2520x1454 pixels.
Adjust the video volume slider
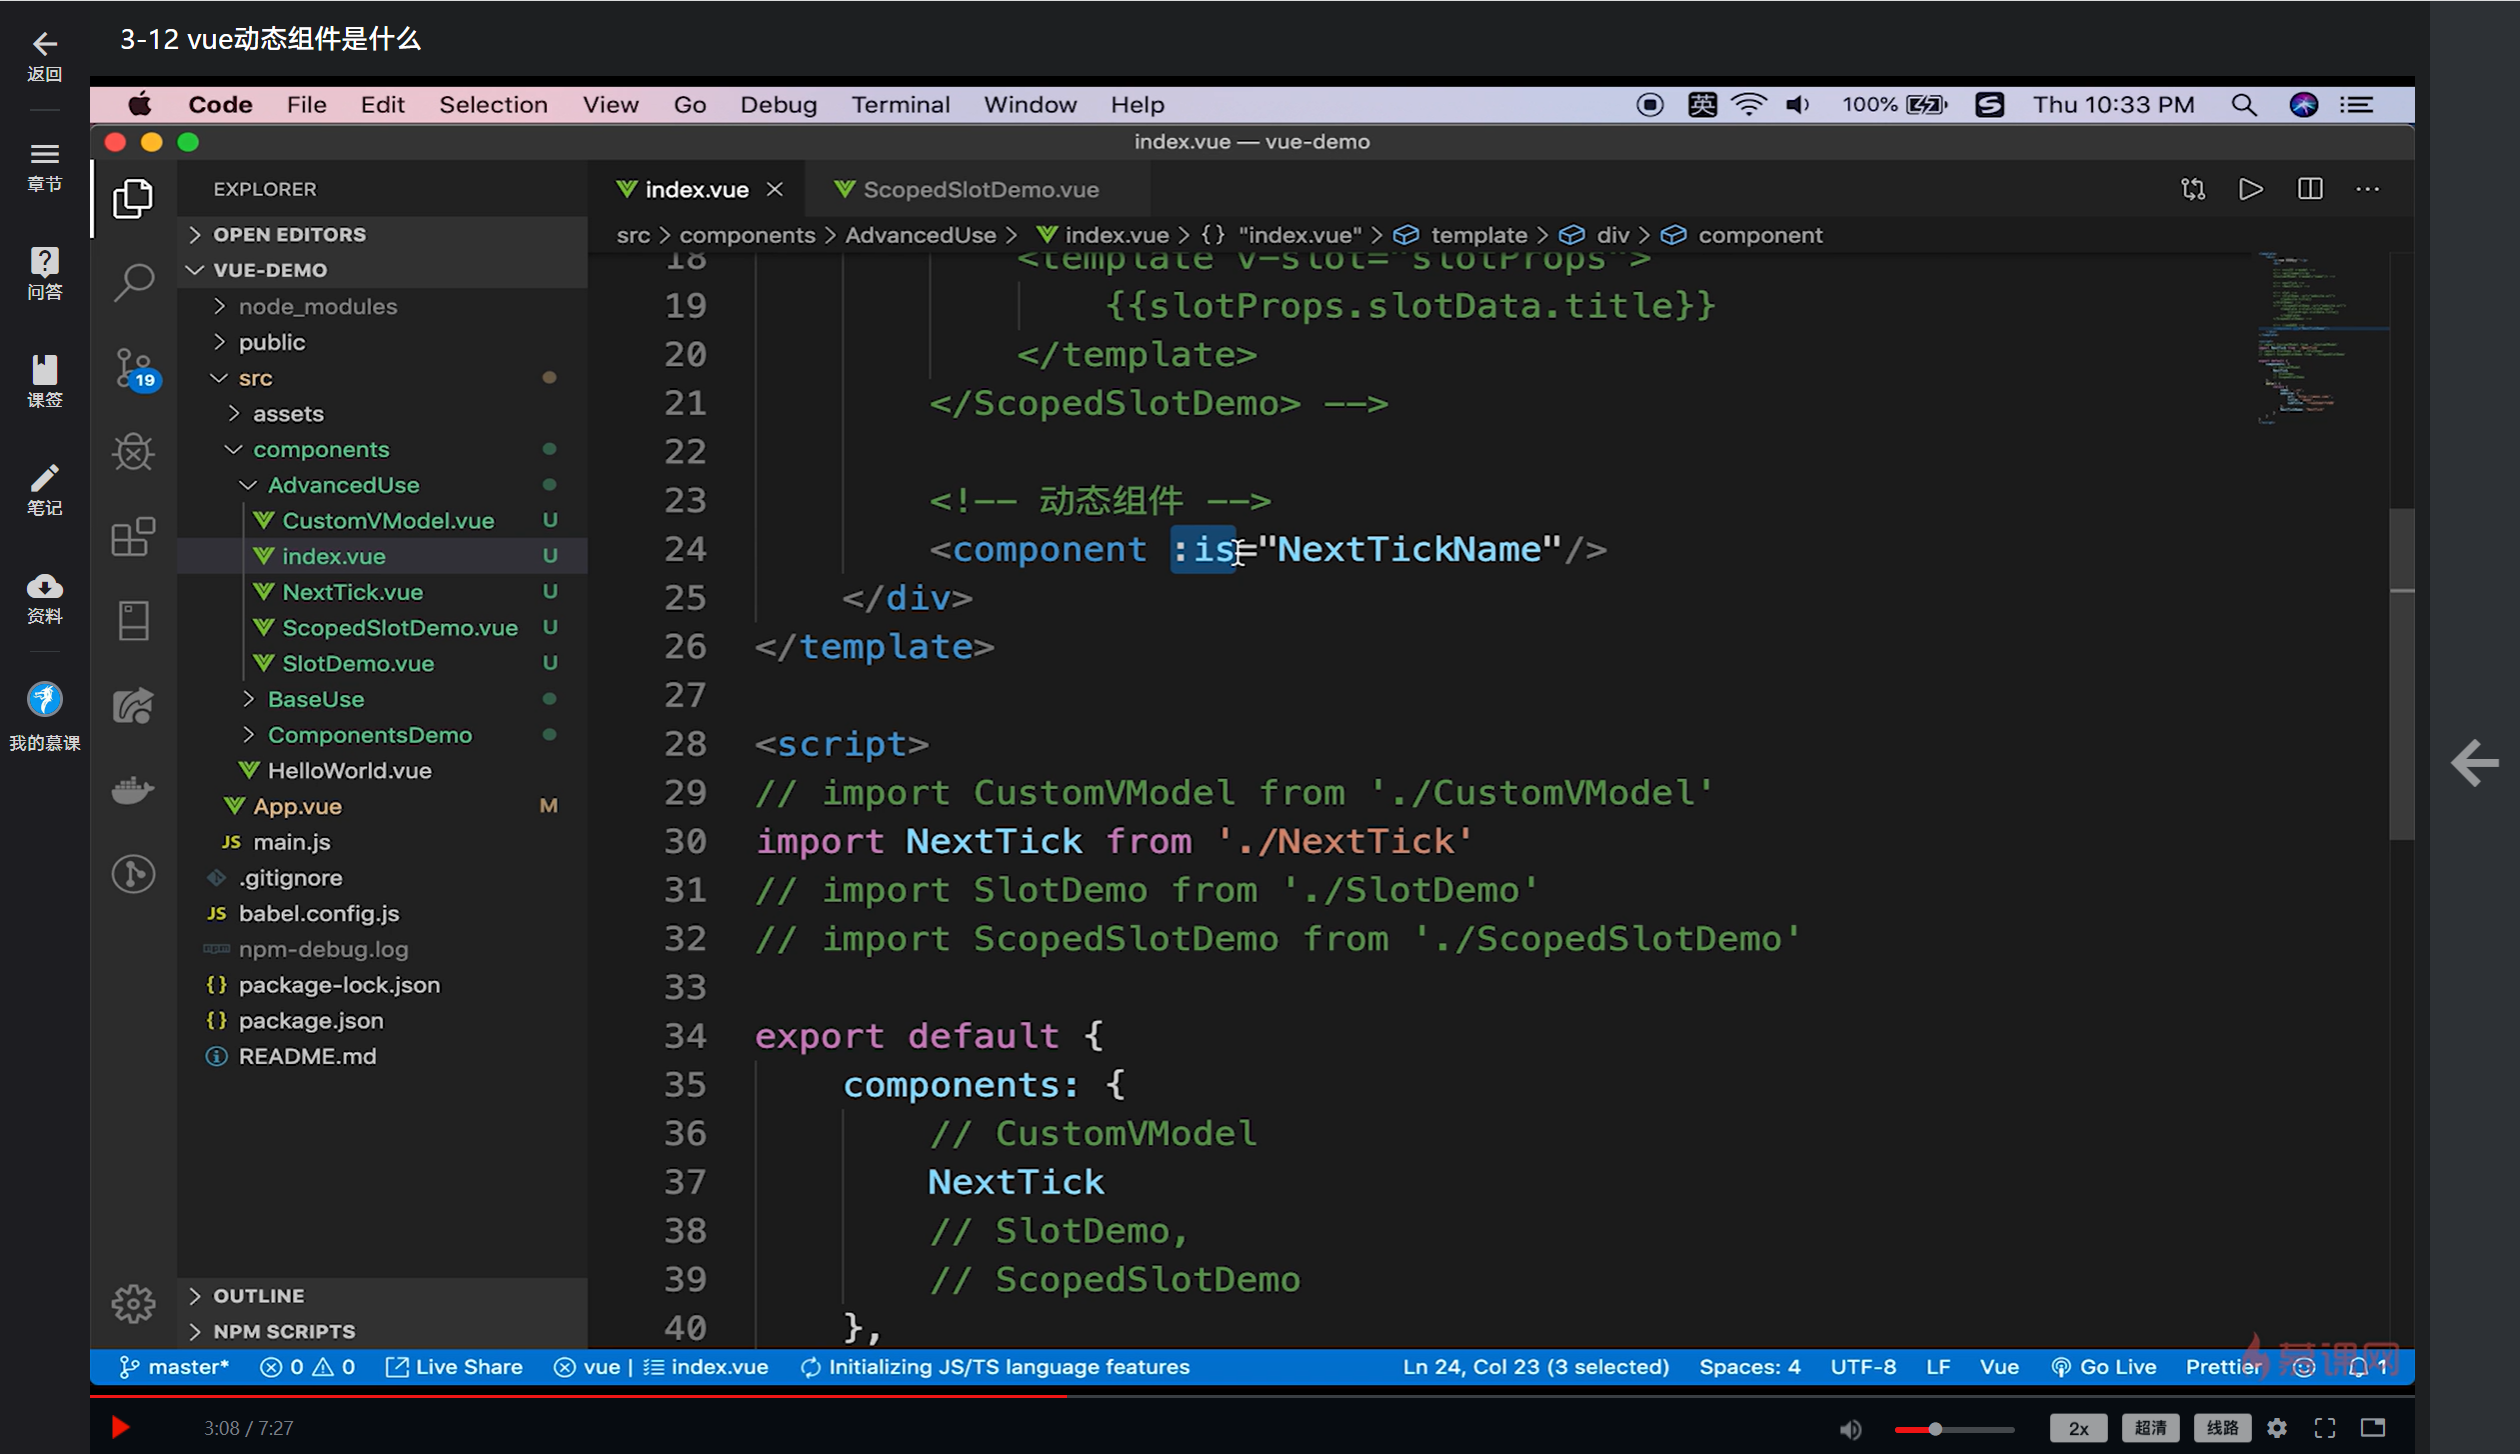(1935, 1429)
